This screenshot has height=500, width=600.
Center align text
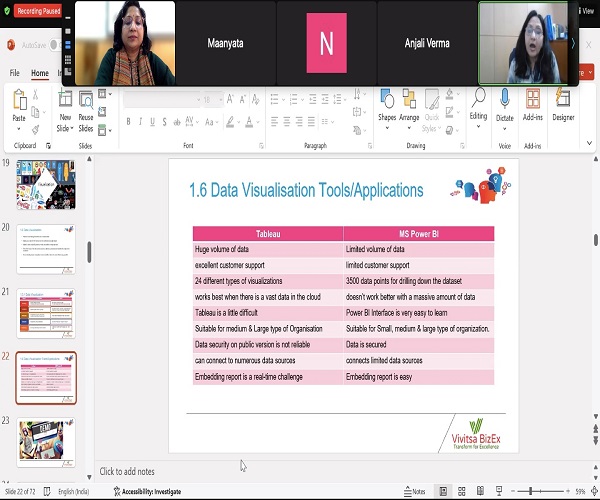tap(287, 122)
